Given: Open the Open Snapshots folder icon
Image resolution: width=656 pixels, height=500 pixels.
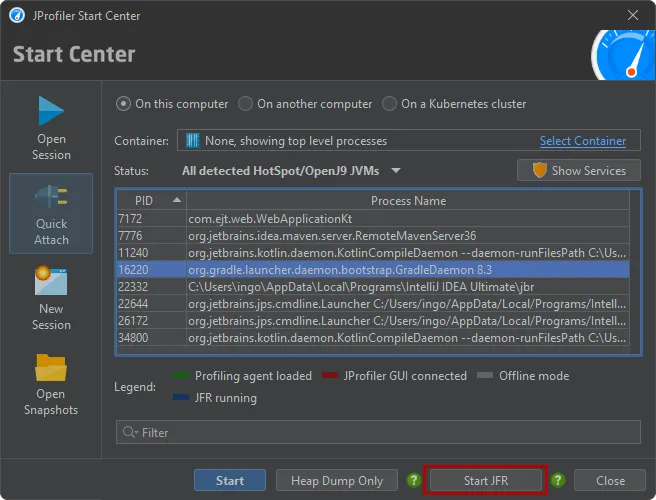Looking at the screenshot, I should click(51, 368).
